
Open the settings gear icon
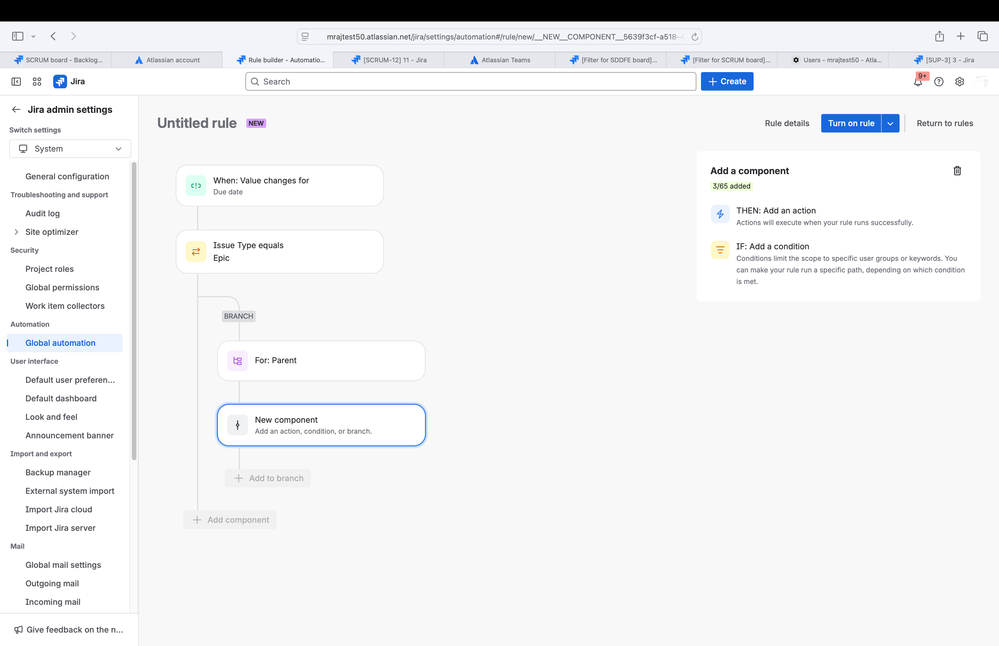pos(959,82)
